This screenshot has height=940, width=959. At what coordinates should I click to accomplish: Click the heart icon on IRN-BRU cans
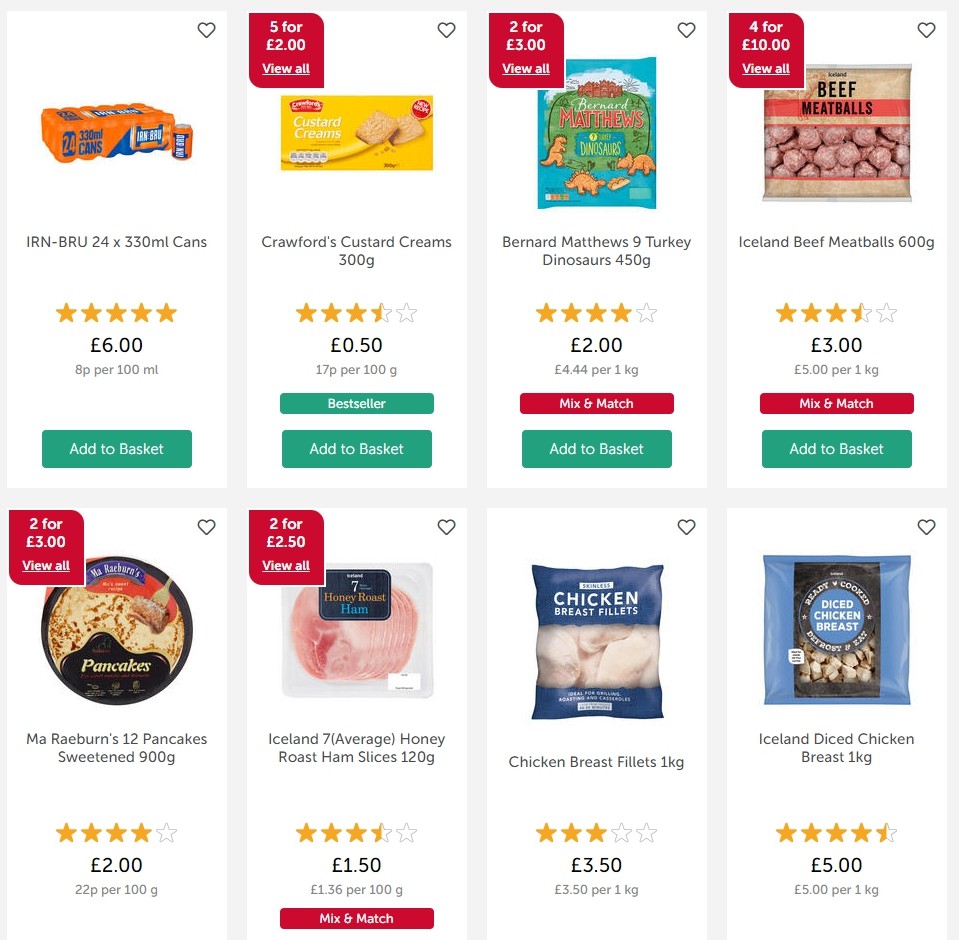click(206, 30)
